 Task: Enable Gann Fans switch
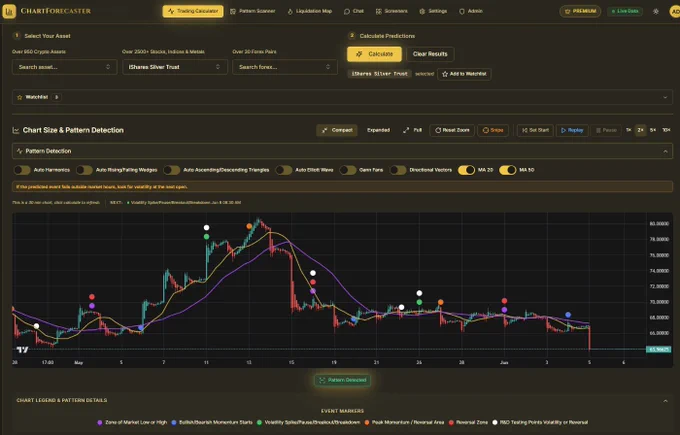point(348,170)
